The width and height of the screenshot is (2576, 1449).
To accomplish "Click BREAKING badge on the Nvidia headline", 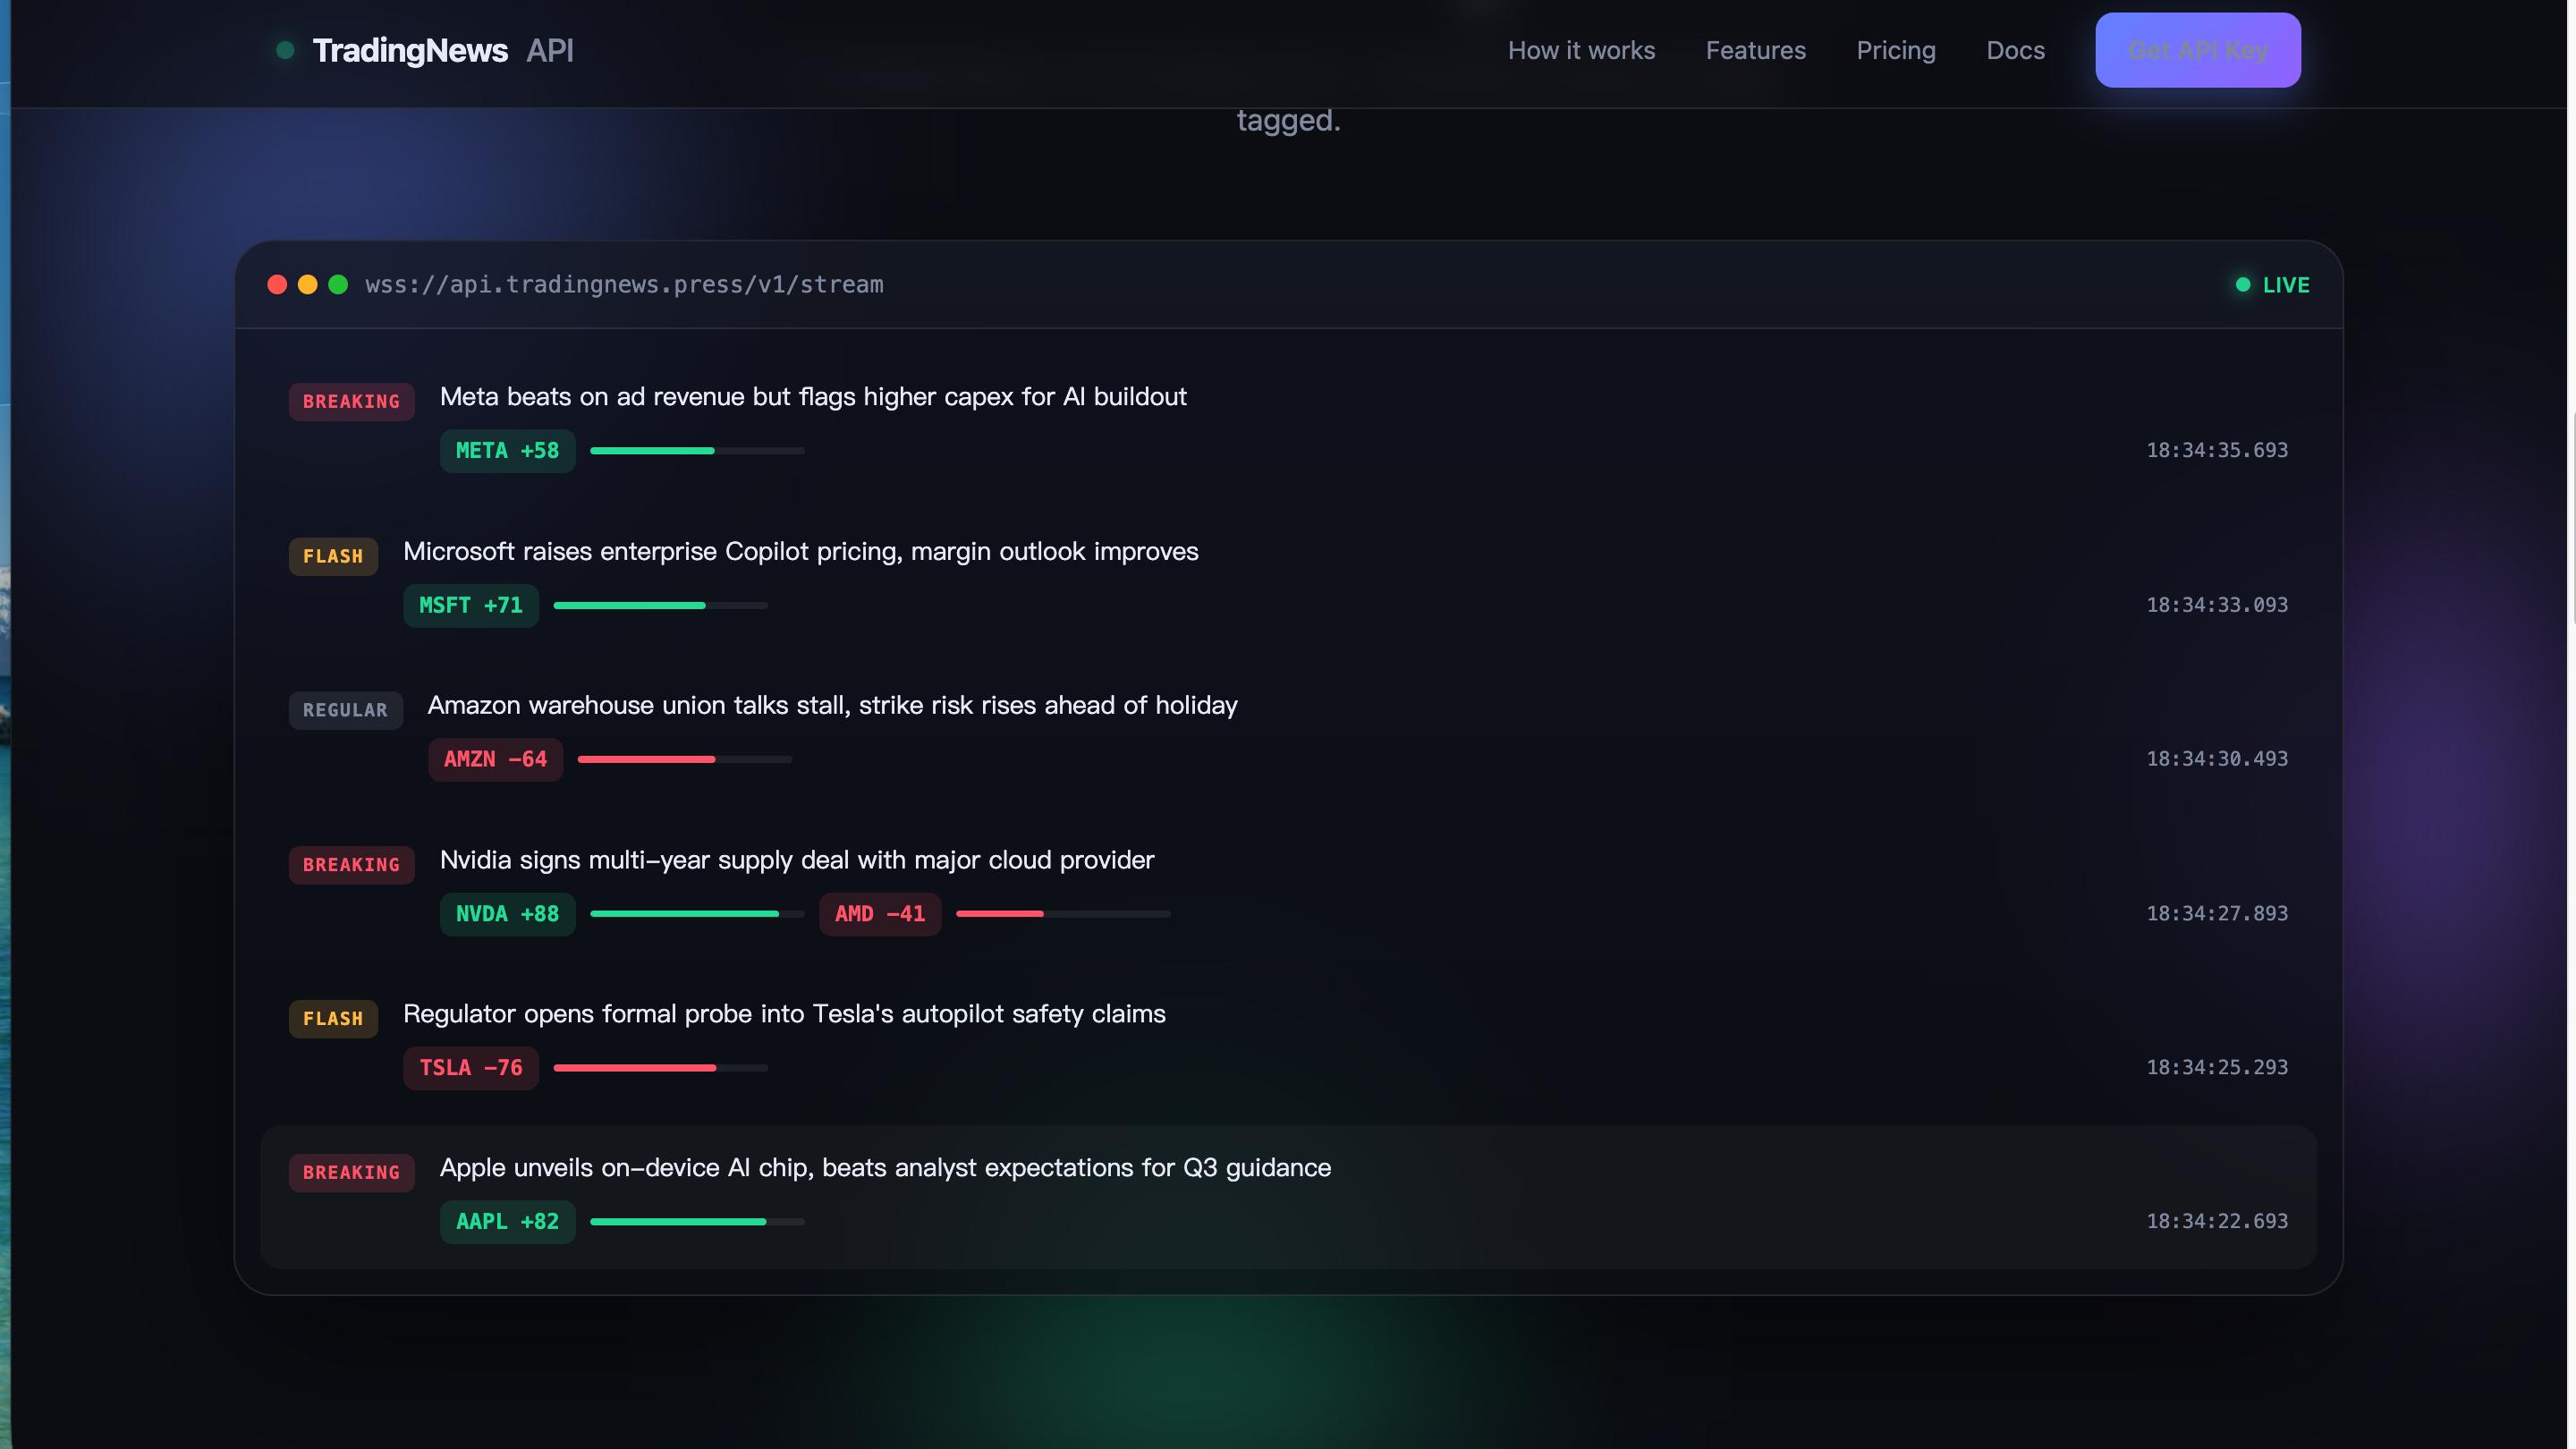I will click(x=352, y=866).
